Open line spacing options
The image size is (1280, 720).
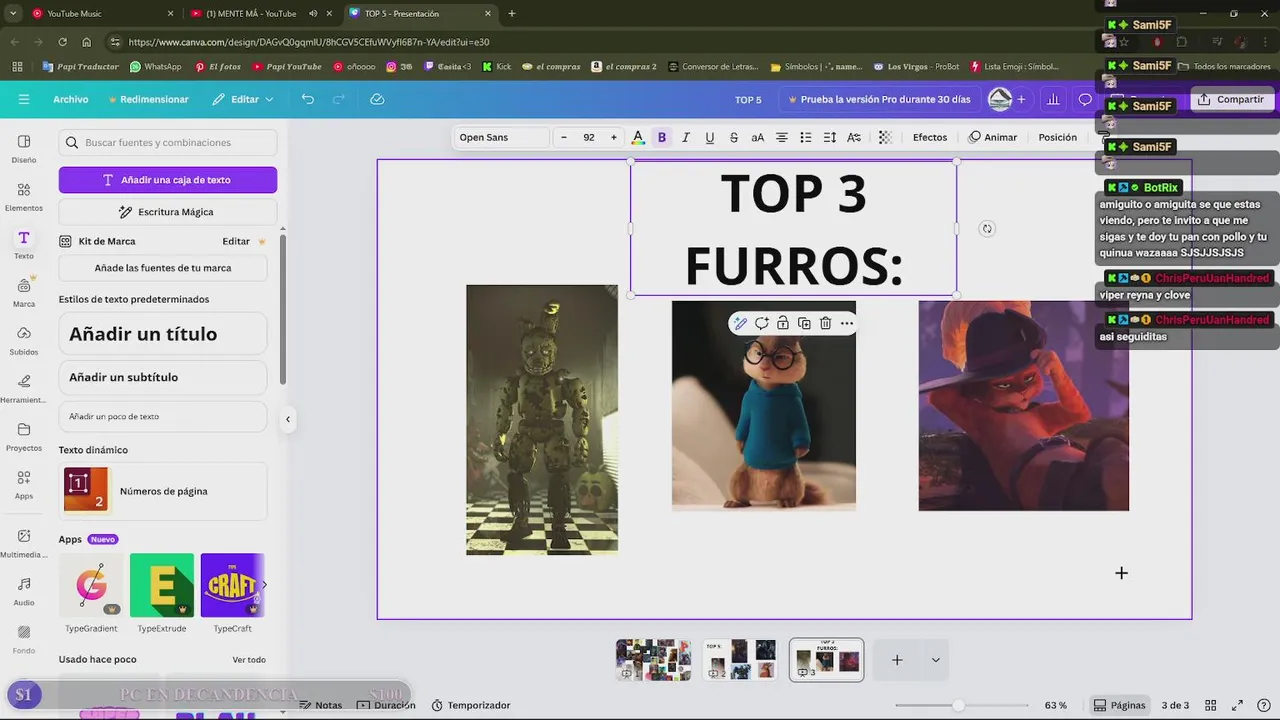point(830,137)
